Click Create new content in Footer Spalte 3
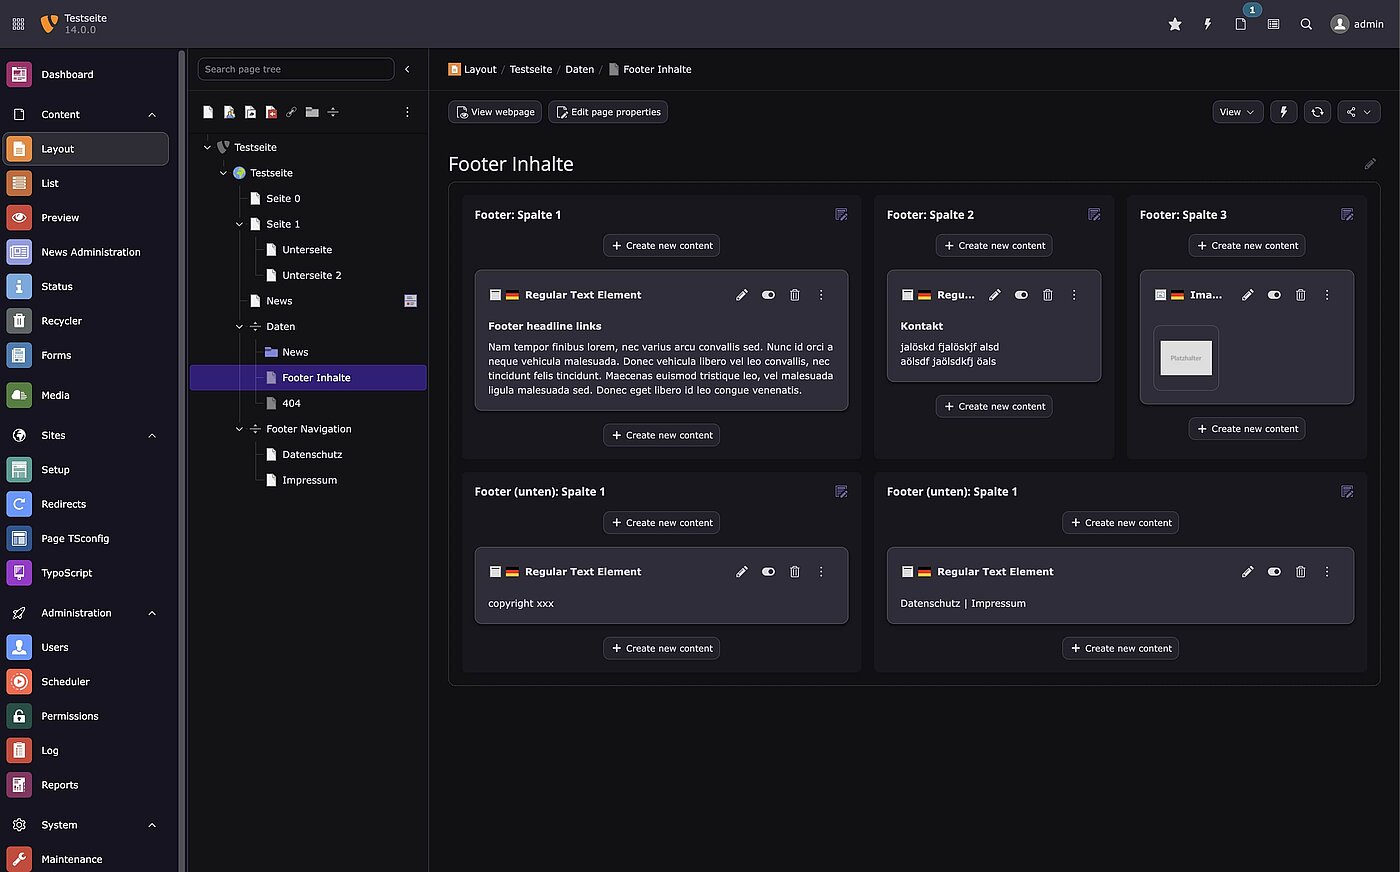Viewport: 1400px width, 872px height. [x=1246, y=245]
